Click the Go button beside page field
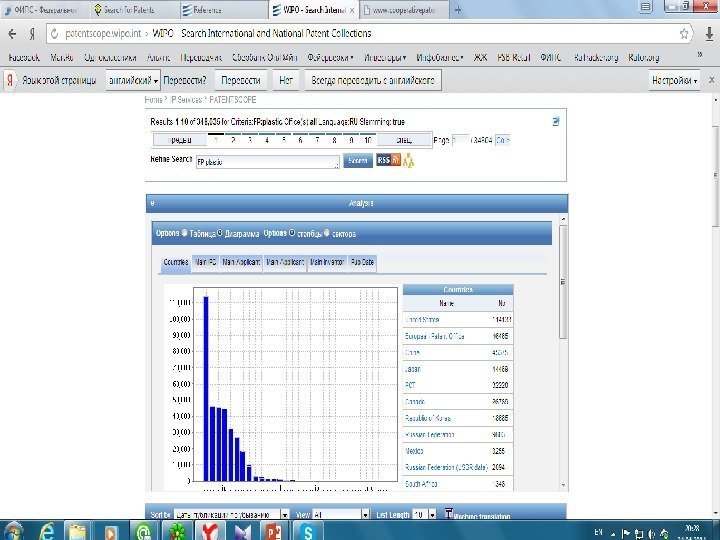 [503, 140]
